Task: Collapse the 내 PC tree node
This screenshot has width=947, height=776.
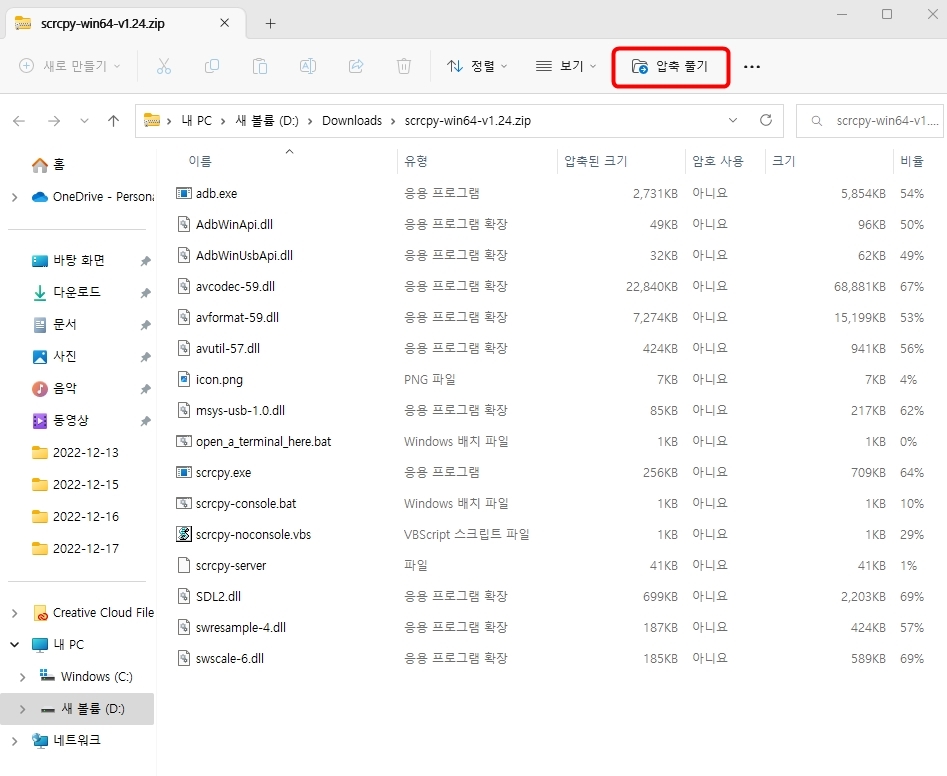Action: [x=14, y=644]
